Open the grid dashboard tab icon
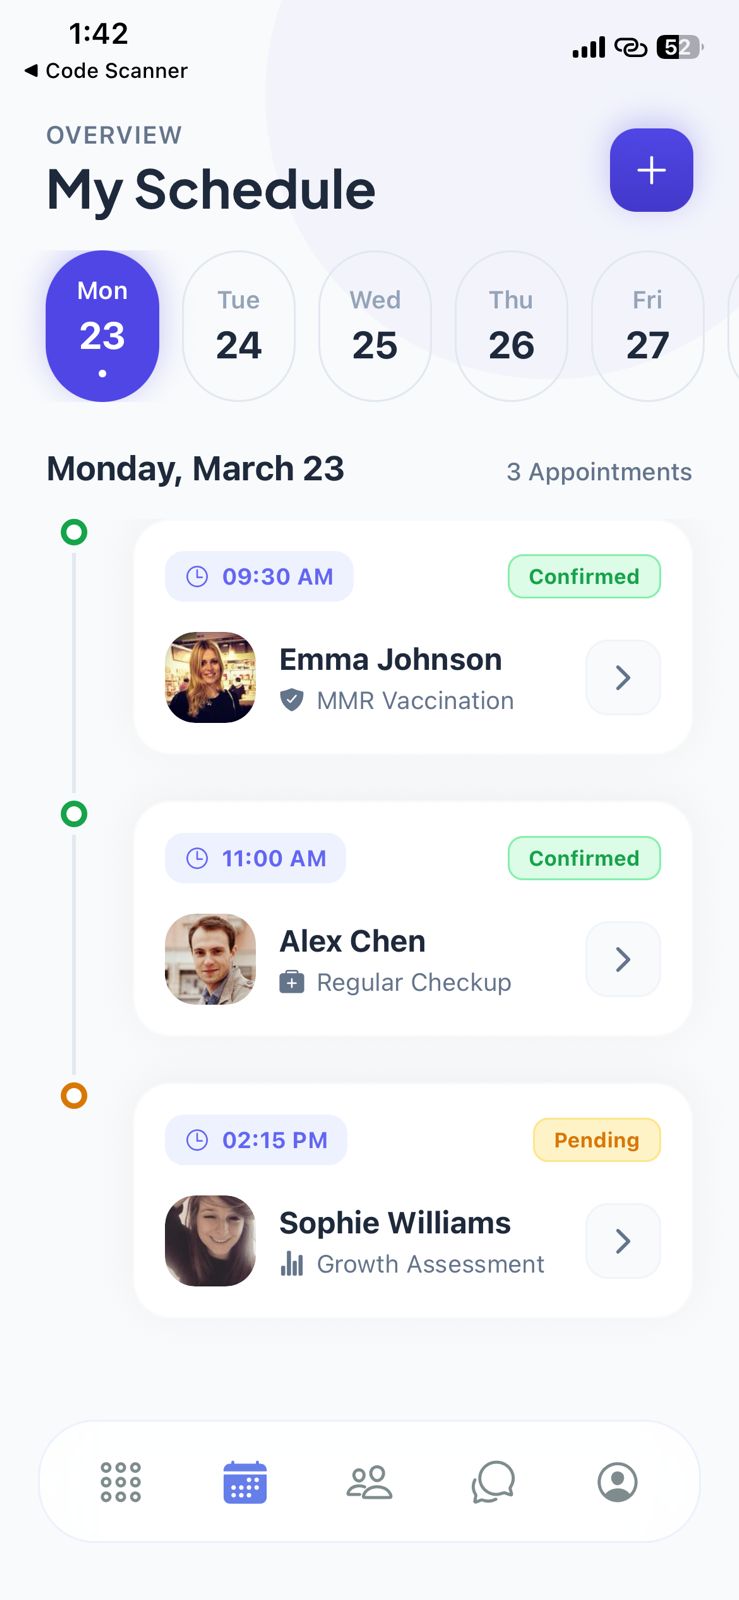Viewport: 739px width, 1600px height. (121, 1482)
